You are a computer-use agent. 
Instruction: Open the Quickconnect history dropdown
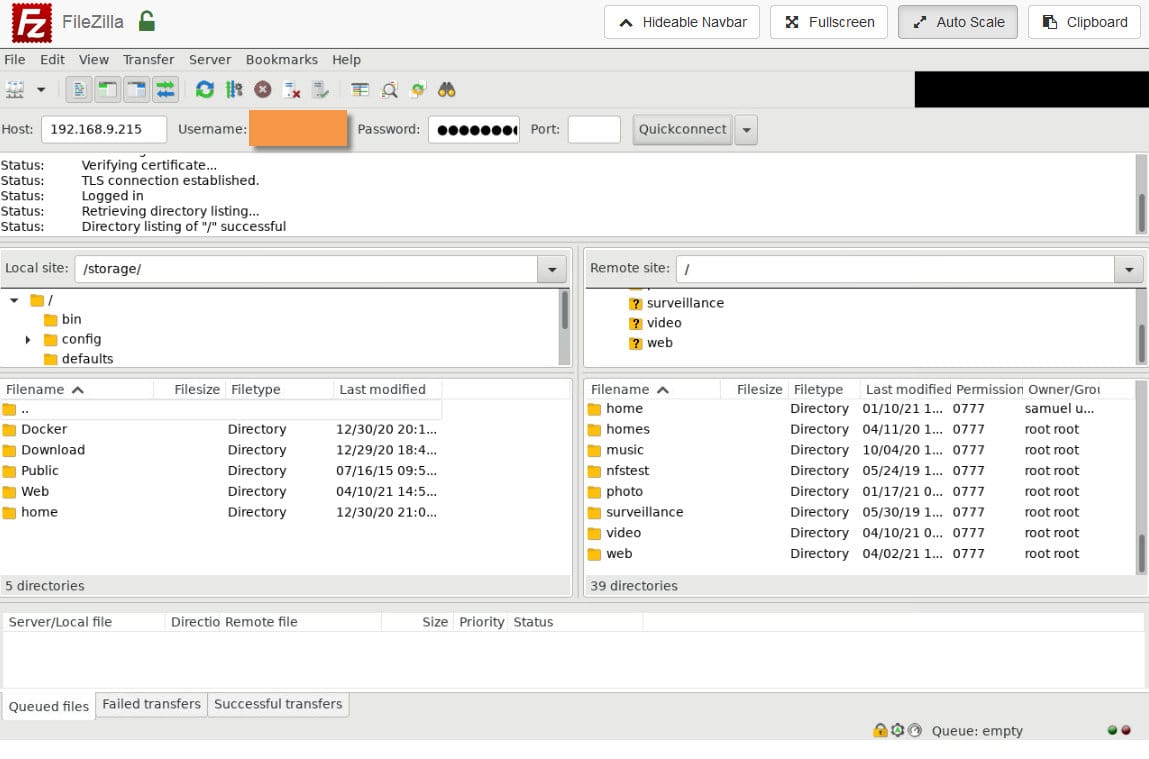pos(746,130)
